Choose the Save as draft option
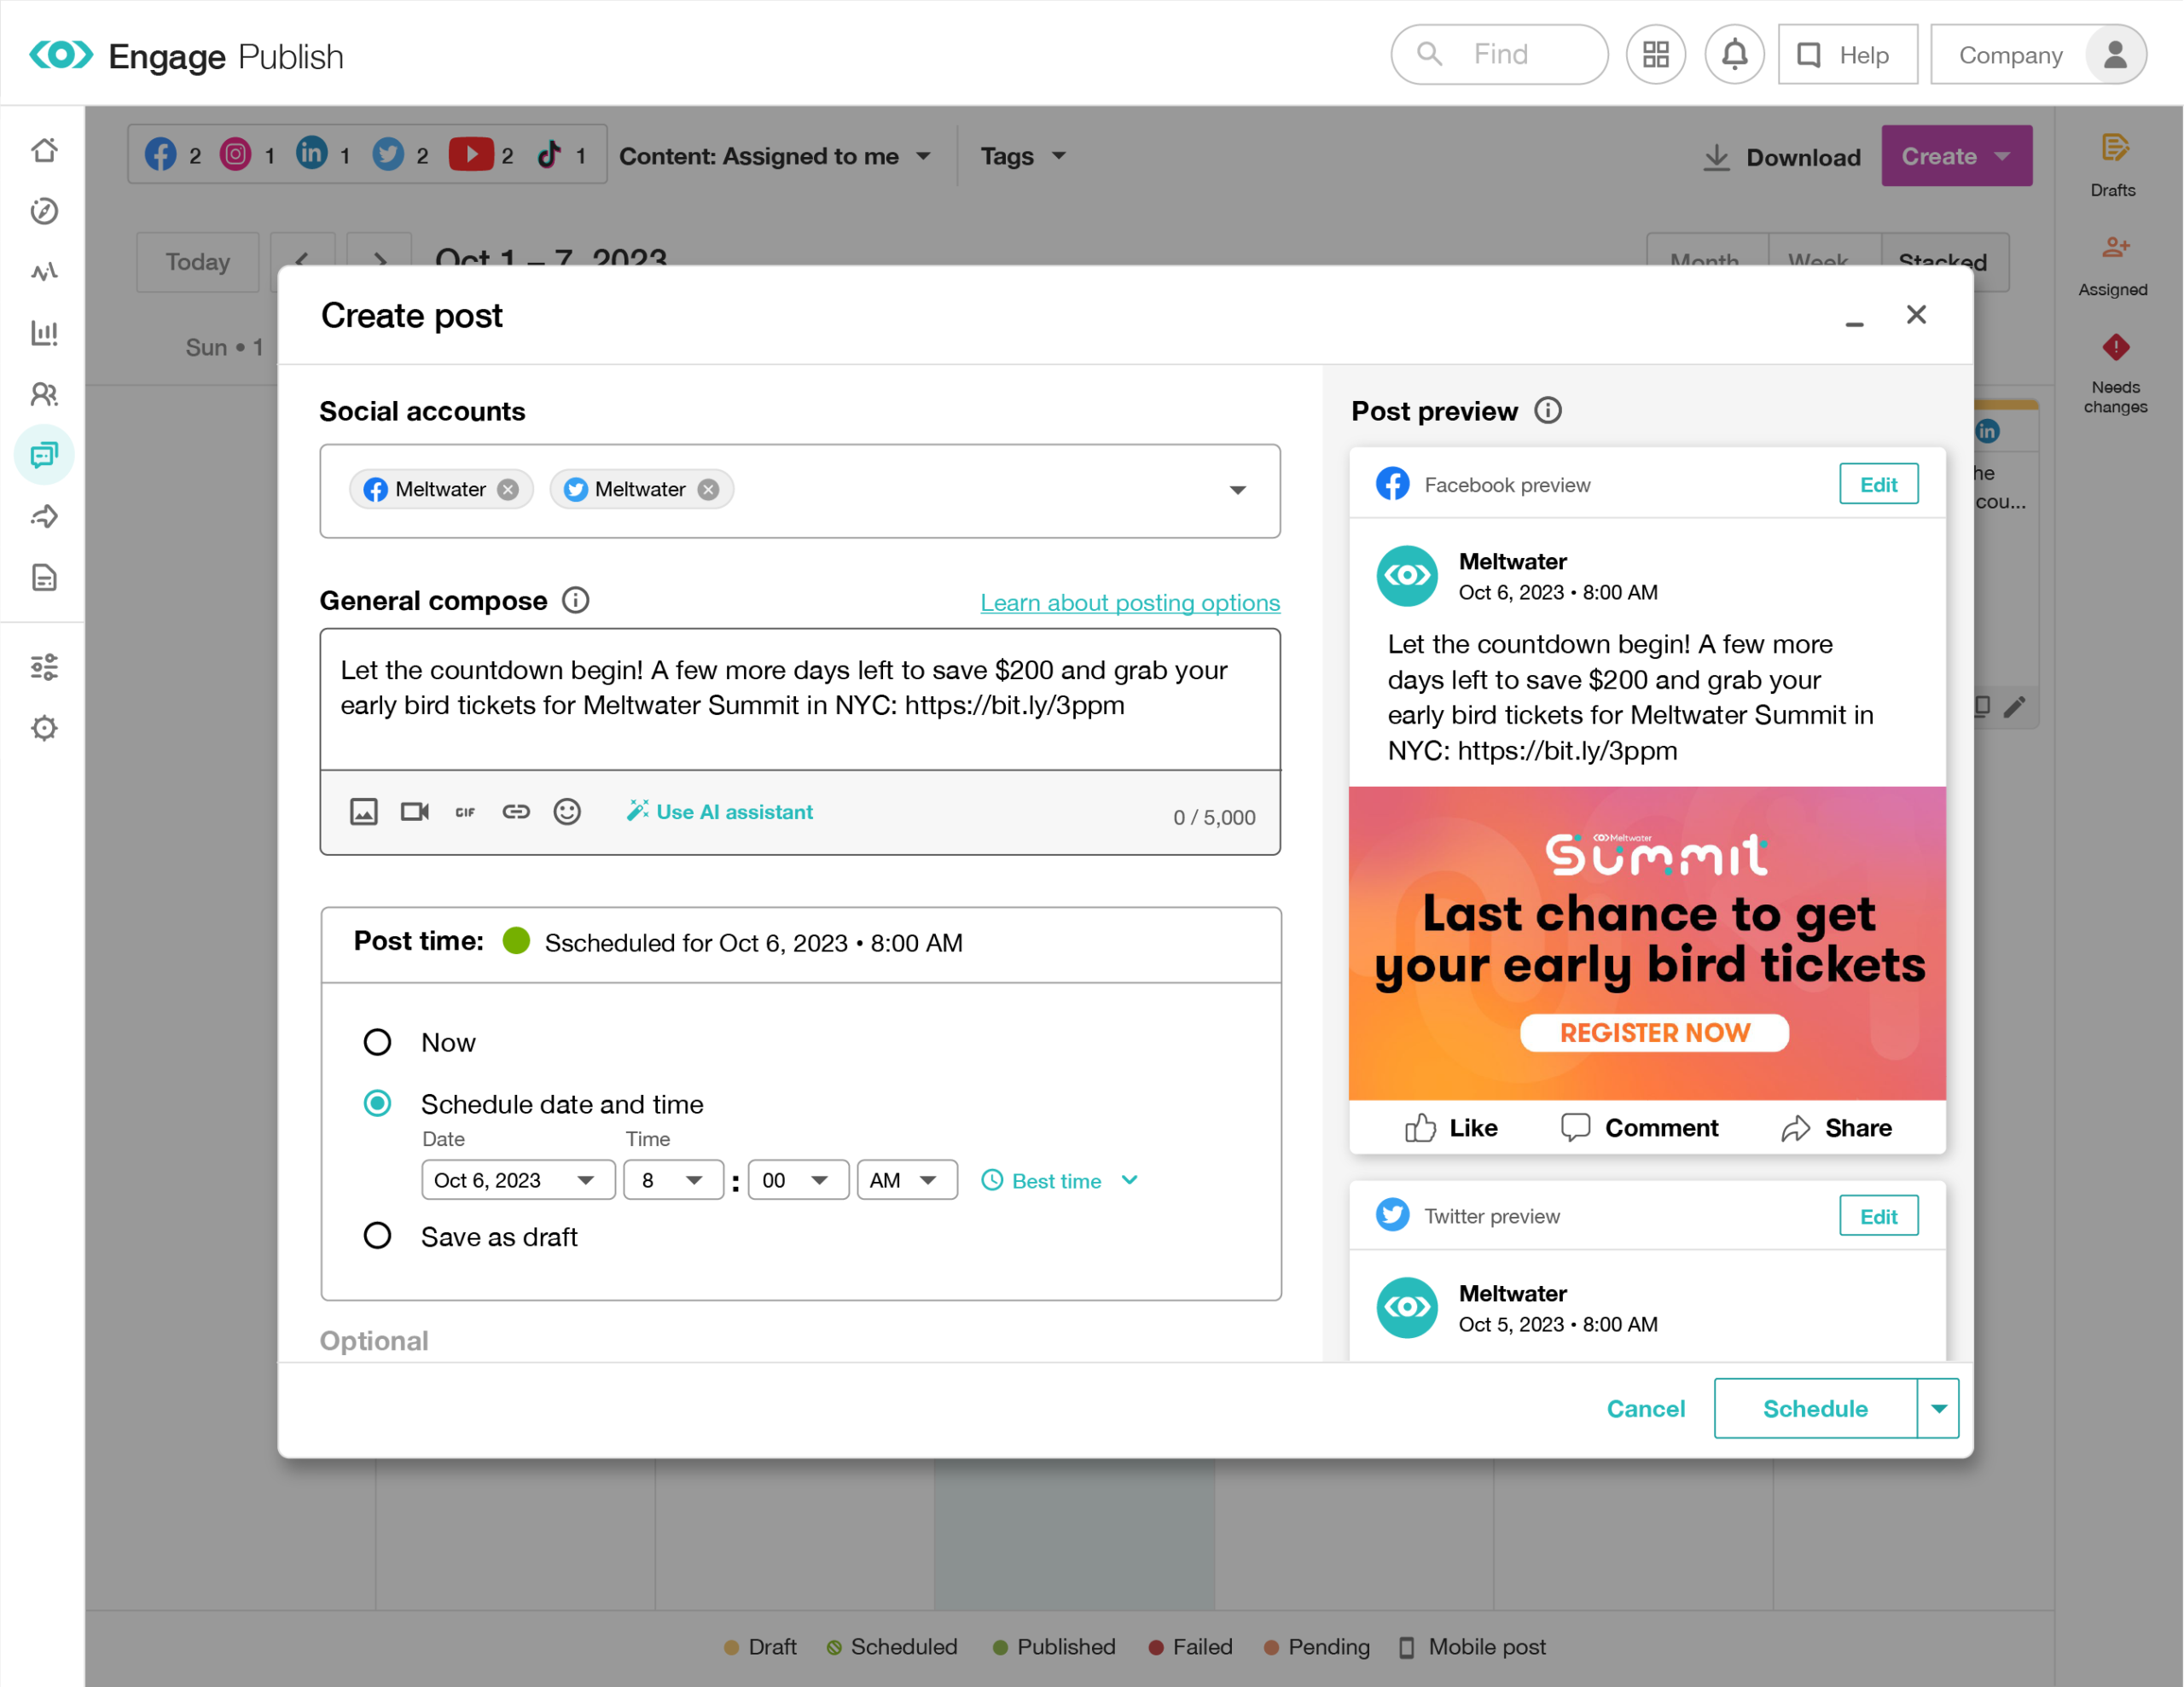This screenshot has width=2184, height=1687. click(377, 1236)
